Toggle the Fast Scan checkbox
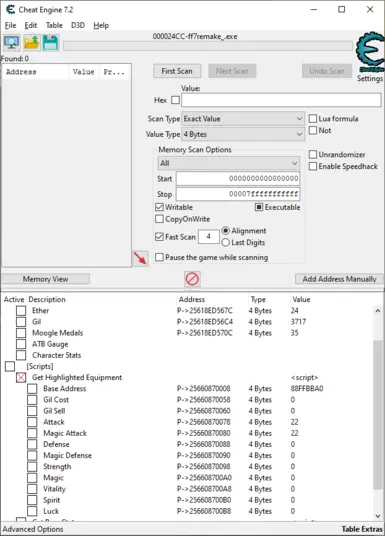This screenshot has width=385, height=536. click(159, 237)
